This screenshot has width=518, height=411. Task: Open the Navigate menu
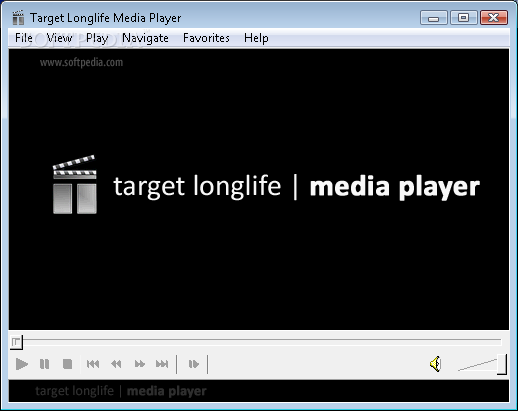145,38
